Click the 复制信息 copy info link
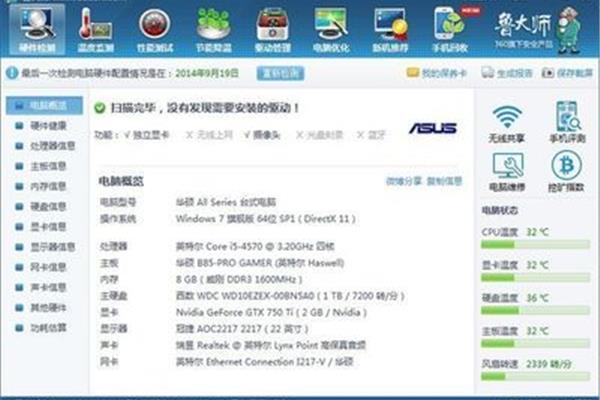This screenshot has height=400, width=600. (445, 181)
